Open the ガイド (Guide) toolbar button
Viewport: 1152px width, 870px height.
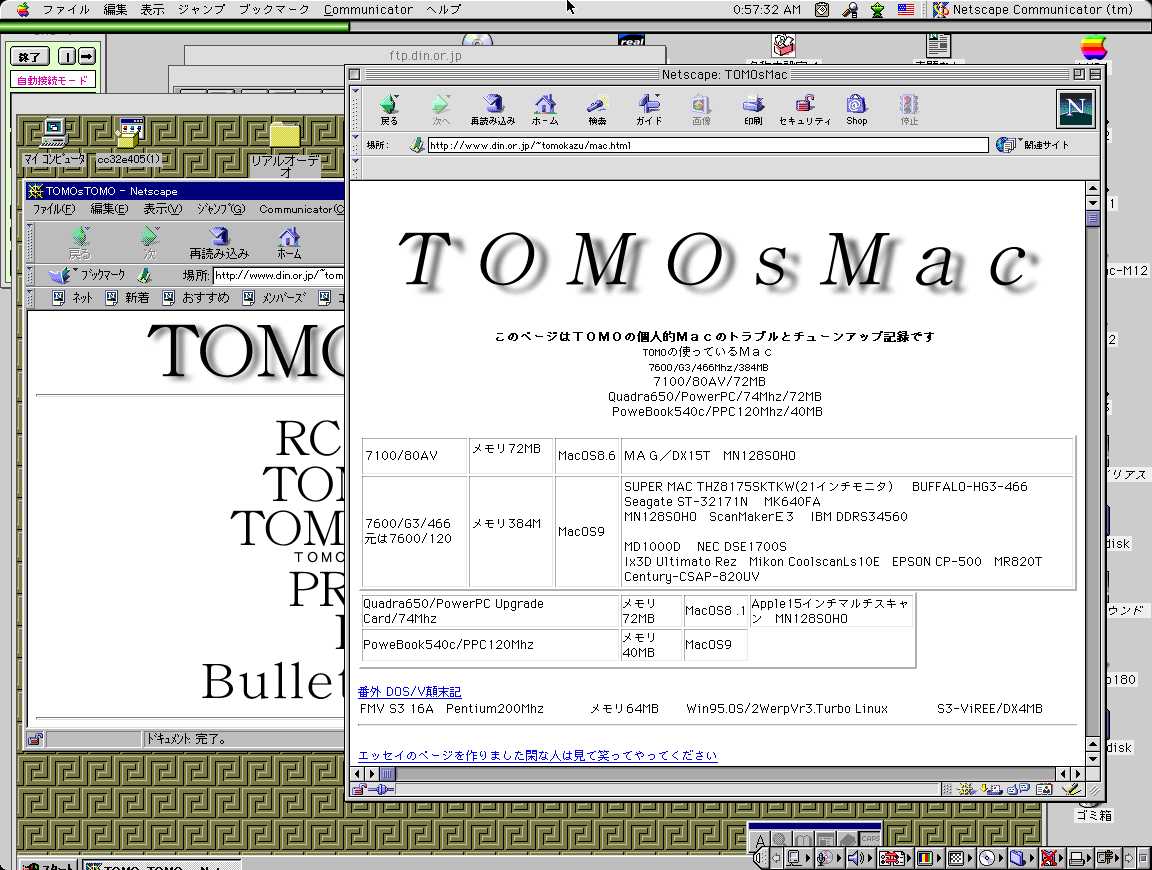point(649,109)
